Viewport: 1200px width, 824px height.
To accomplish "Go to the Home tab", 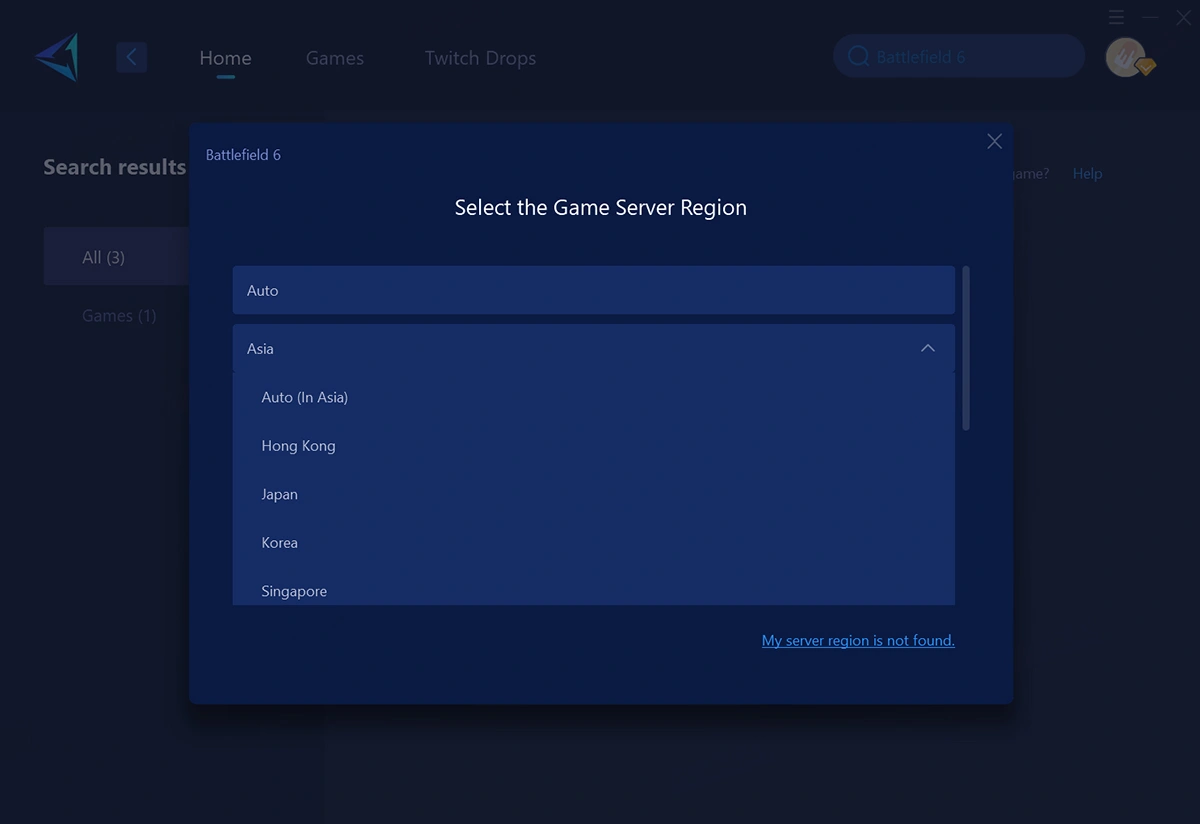I will coord(225,58).
